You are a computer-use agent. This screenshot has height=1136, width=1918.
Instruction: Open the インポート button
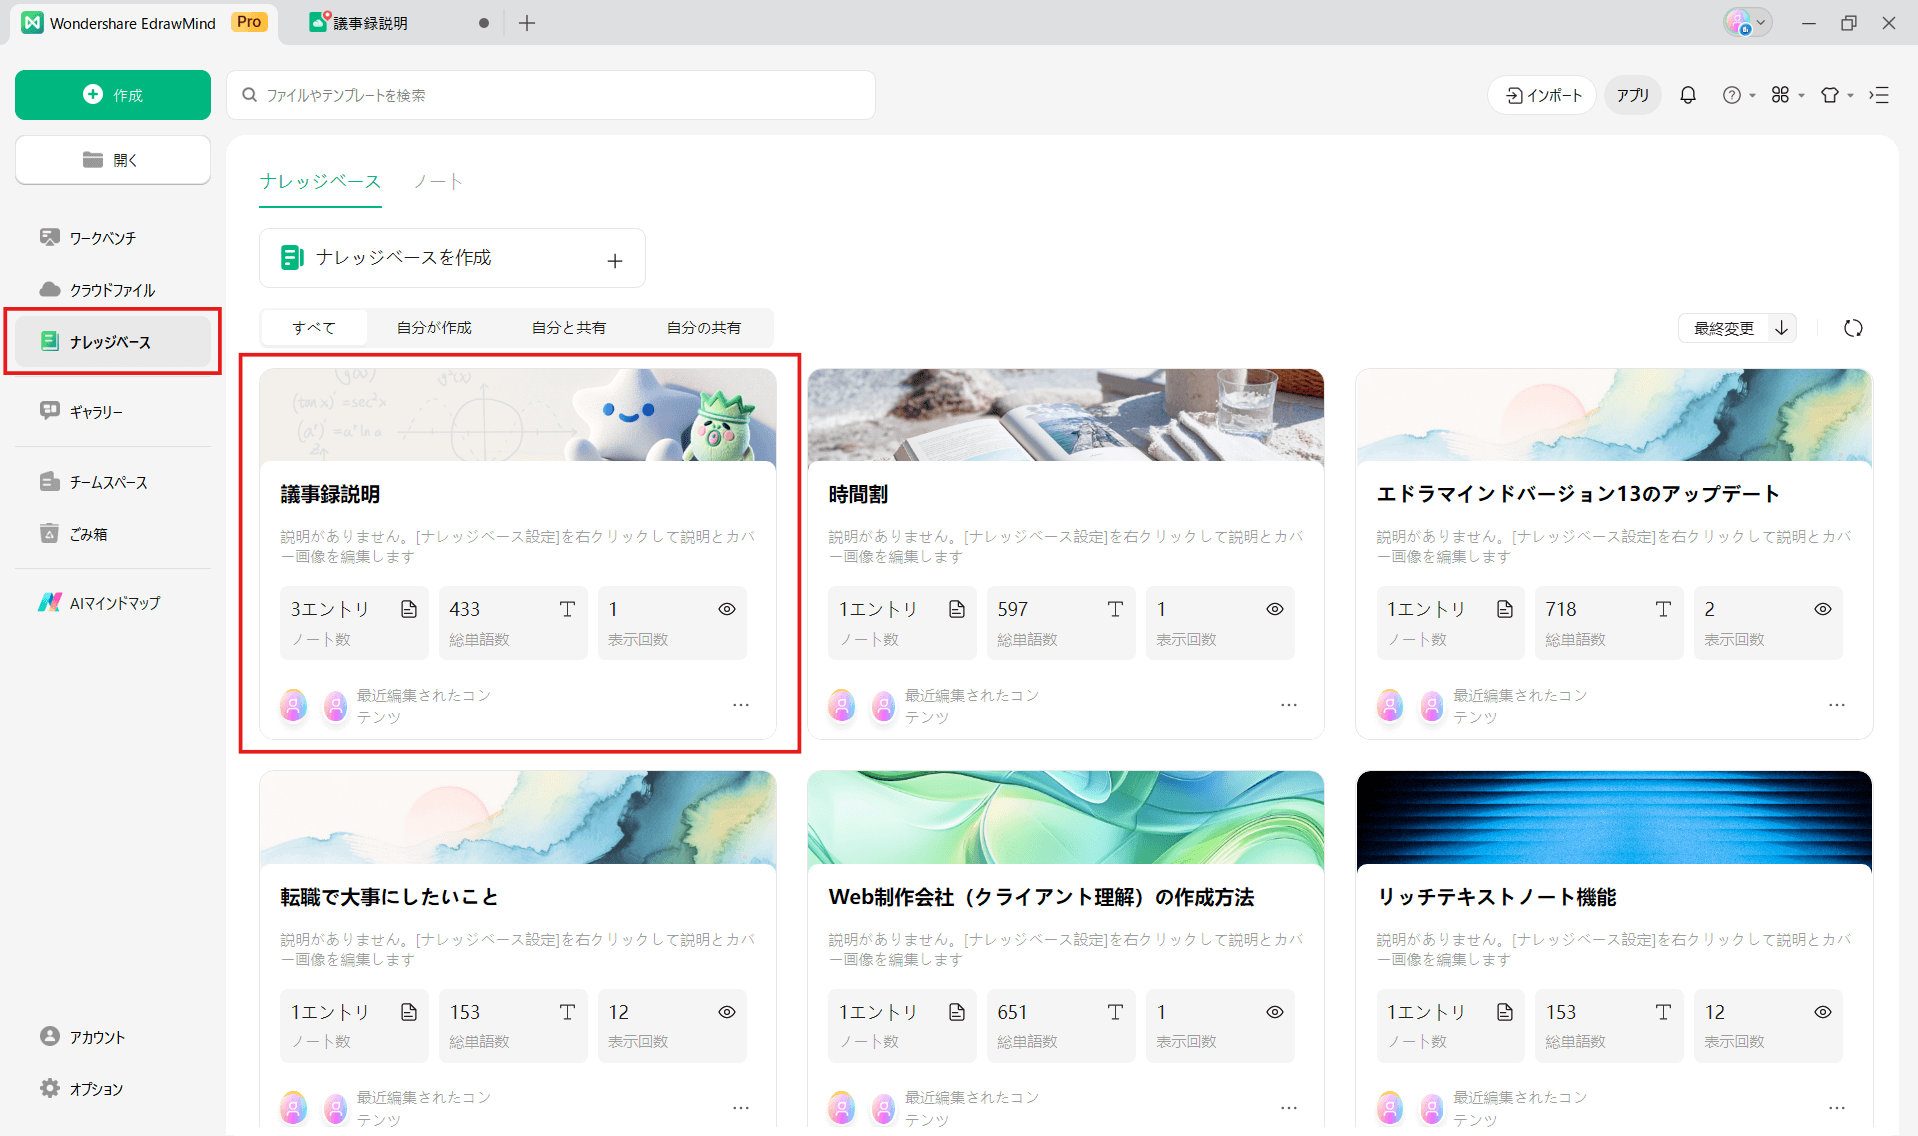click(1541, 94)
